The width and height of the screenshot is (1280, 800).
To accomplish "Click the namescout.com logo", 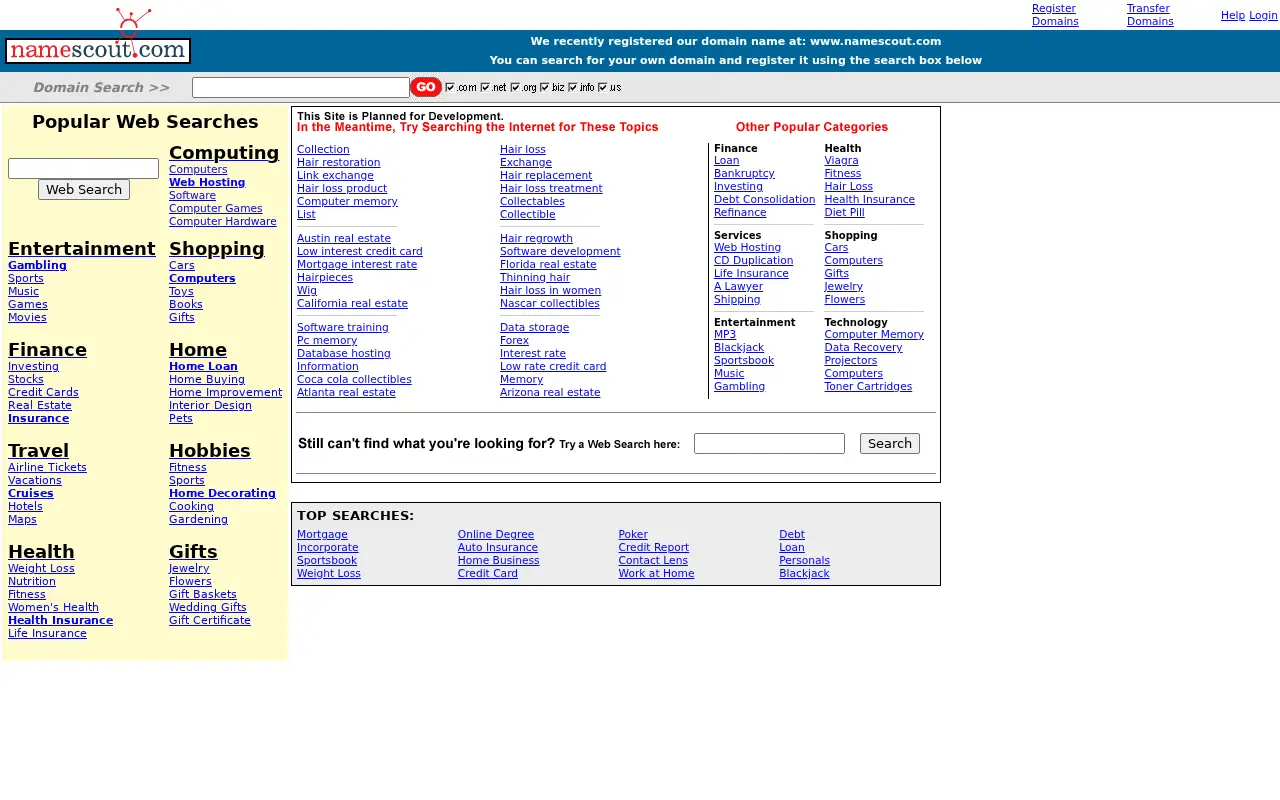I will coord(98,37).
